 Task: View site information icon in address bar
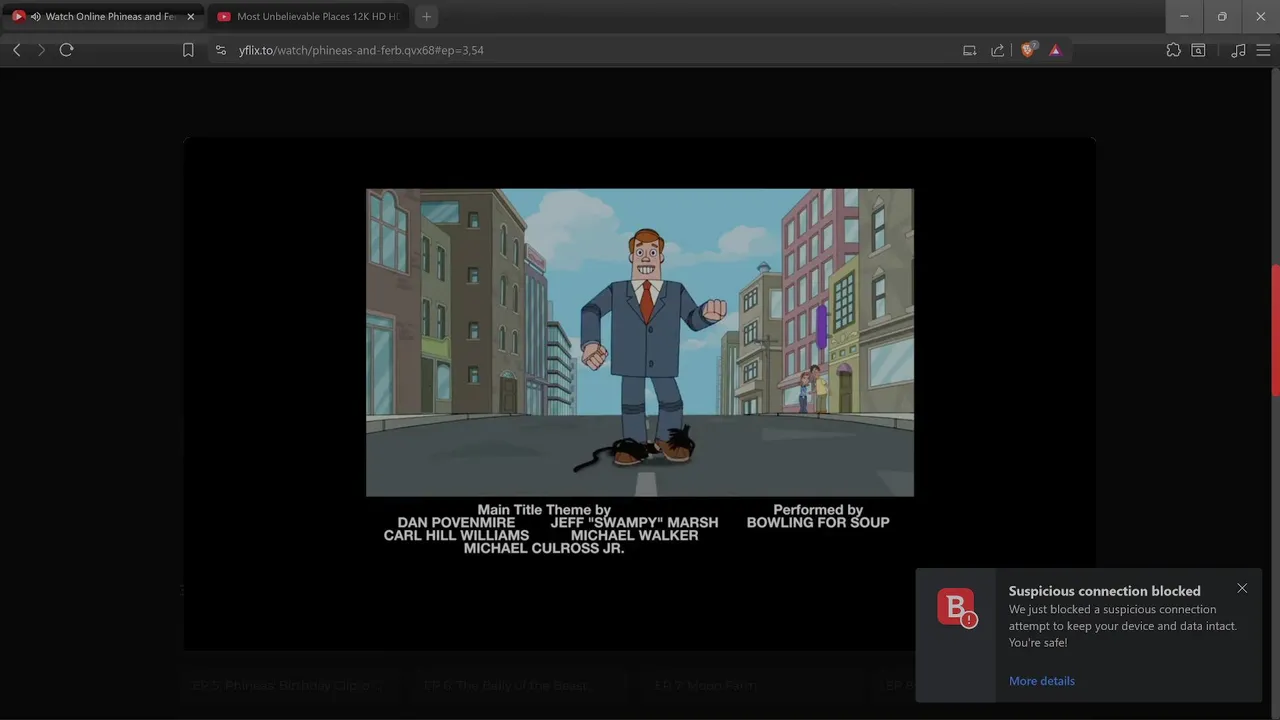click(x=221, y=50)
